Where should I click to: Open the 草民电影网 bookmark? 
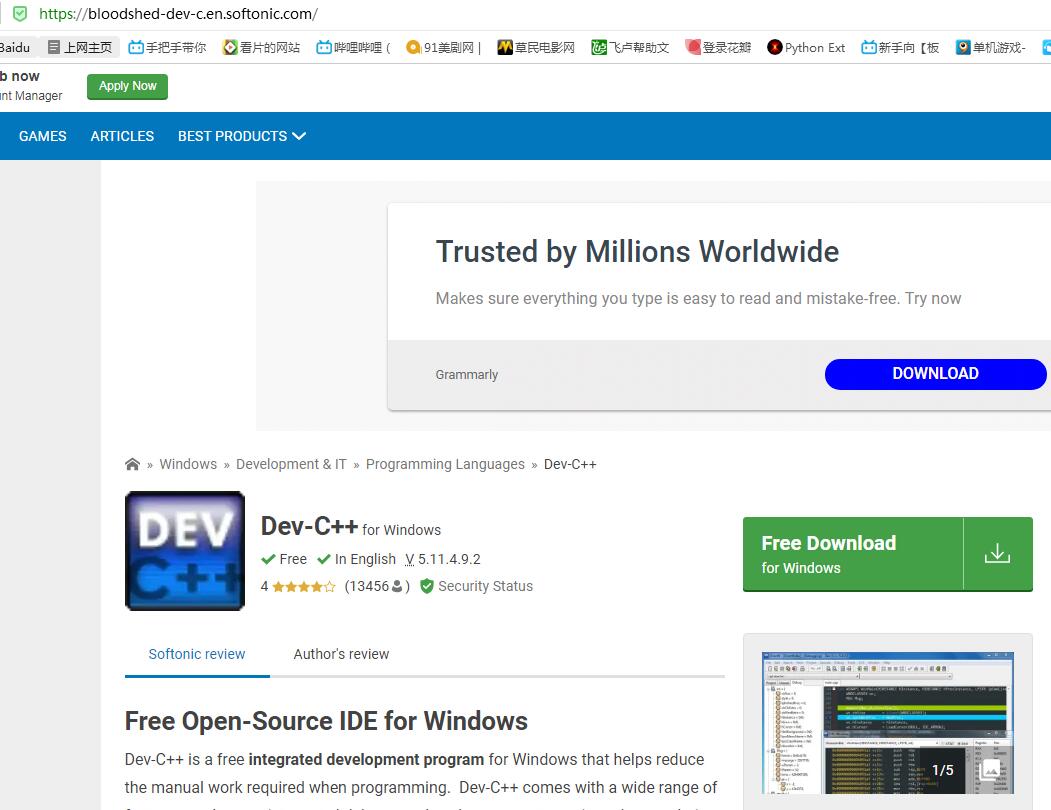pyautogui.click(x=536, y=48)
